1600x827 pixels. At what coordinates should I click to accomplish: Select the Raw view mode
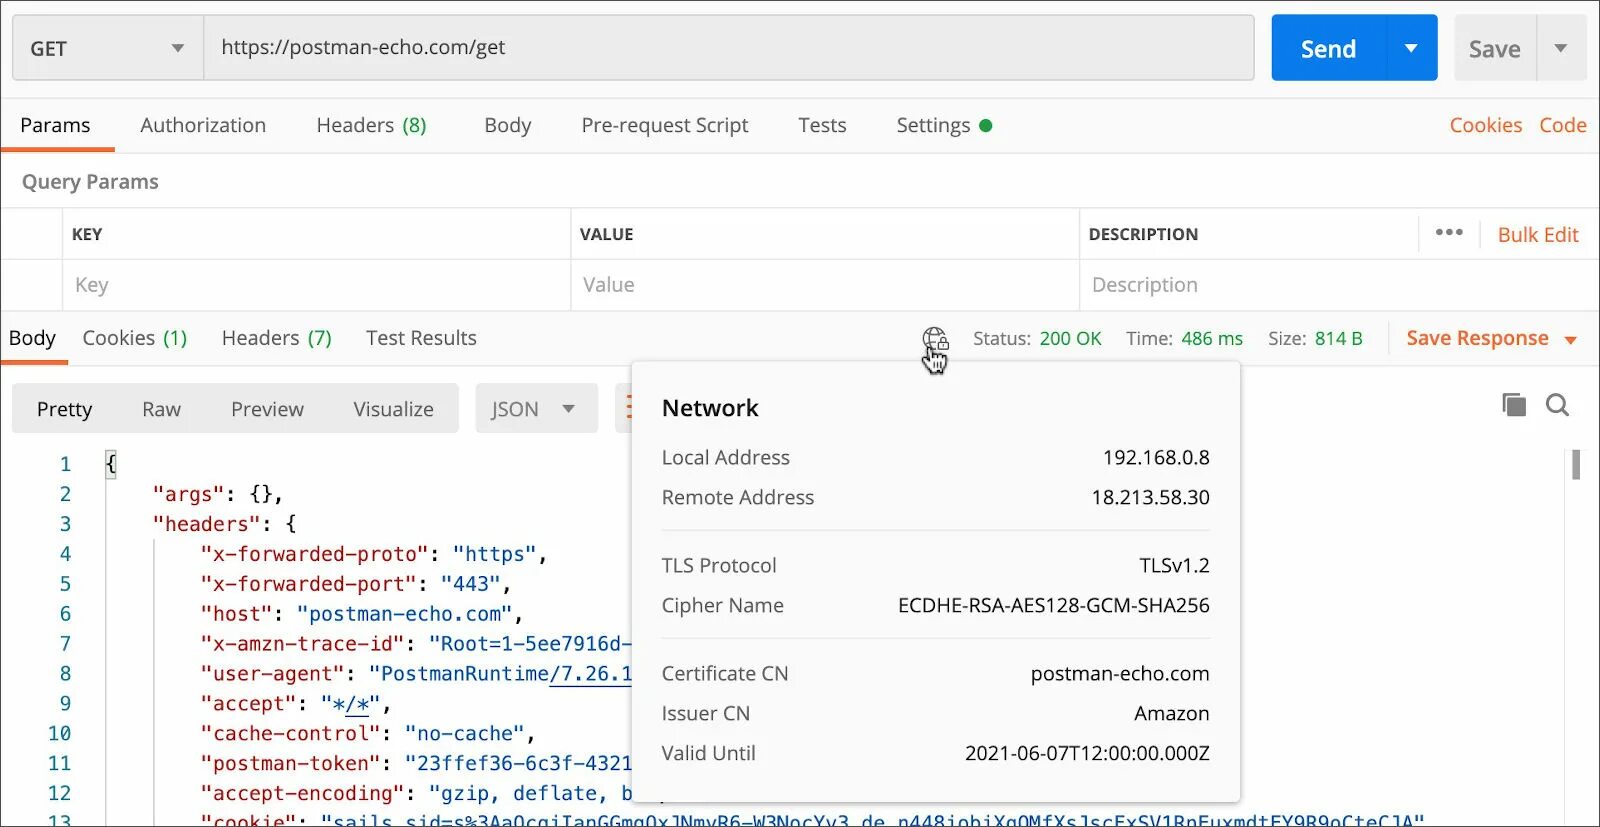[161, 409]
